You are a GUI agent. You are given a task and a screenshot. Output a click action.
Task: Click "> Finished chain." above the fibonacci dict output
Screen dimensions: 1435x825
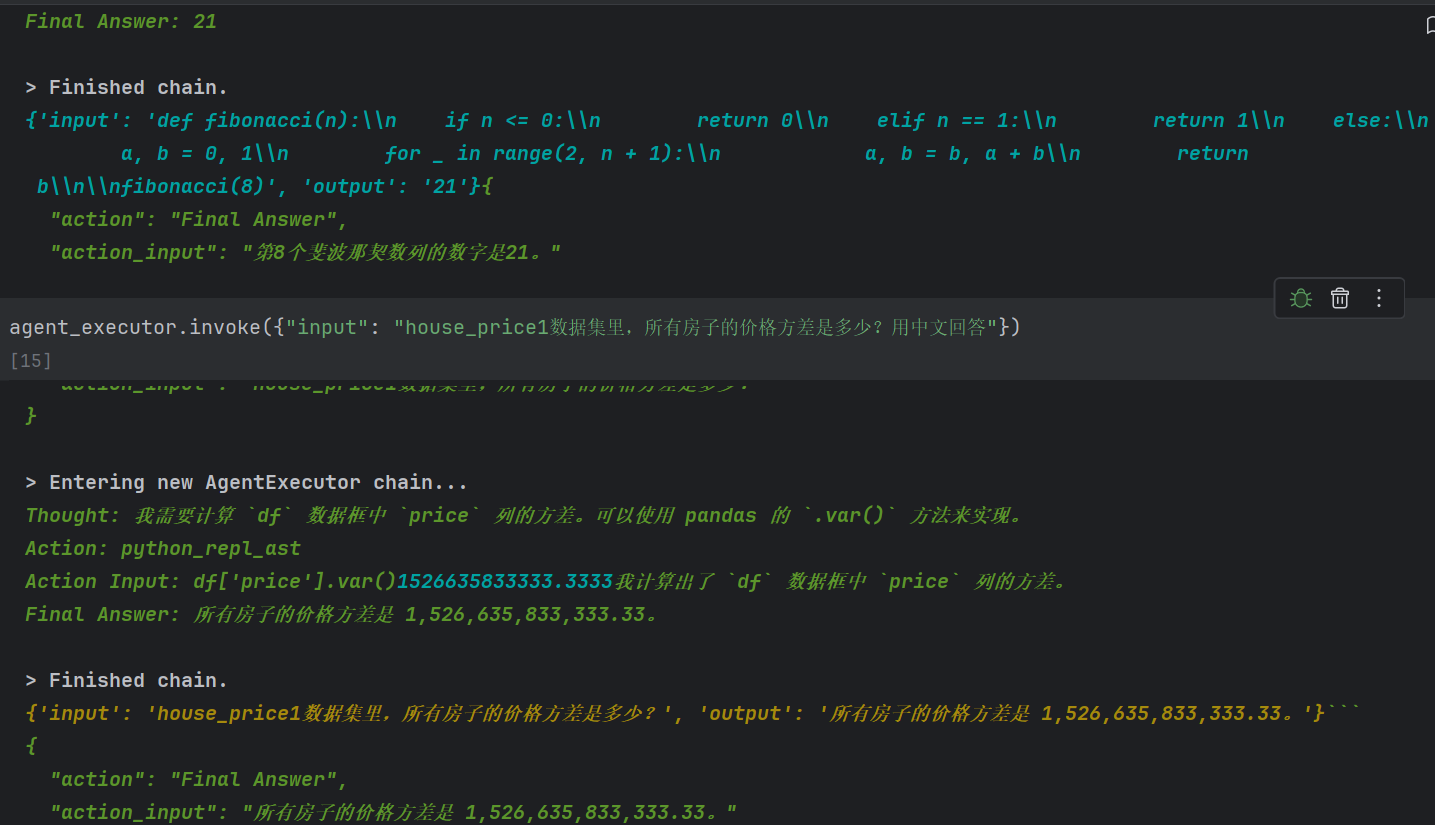[126, 87]
